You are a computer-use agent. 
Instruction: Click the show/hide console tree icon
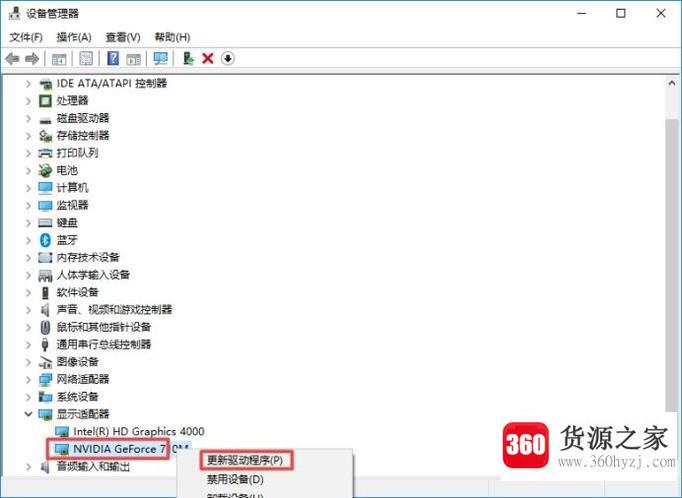pyautogui.click(x=59, y=58)
